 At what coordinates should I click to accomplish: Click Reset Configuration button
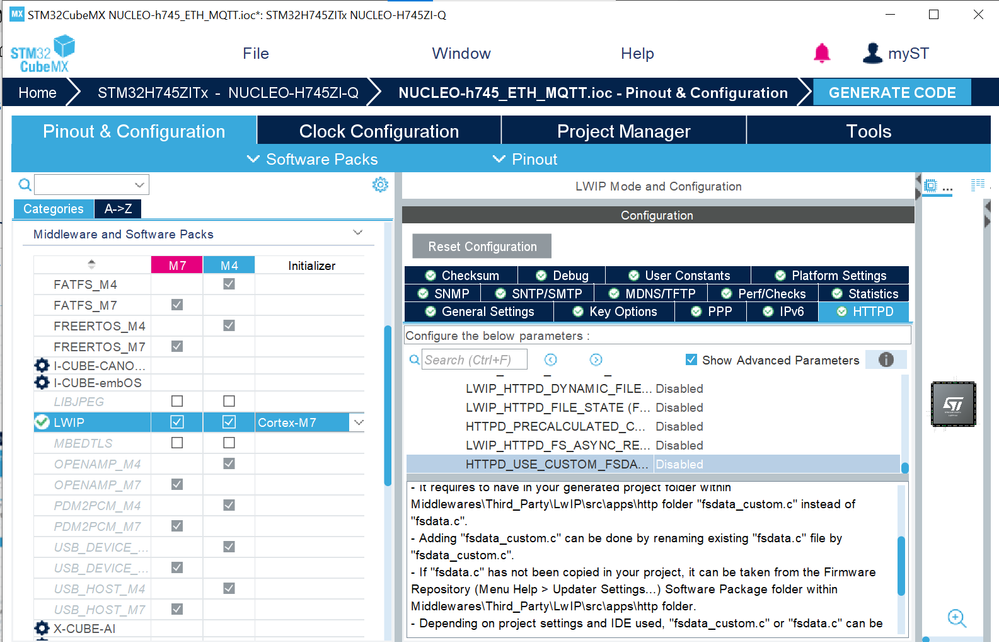click(482, 246)
